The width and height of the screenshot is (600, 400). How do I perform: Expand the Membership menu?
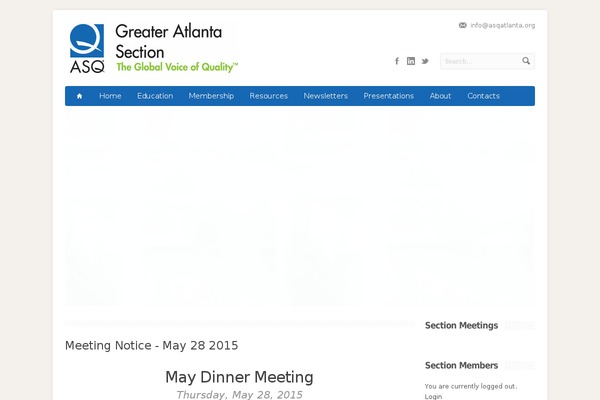click(x=211, y=96)
